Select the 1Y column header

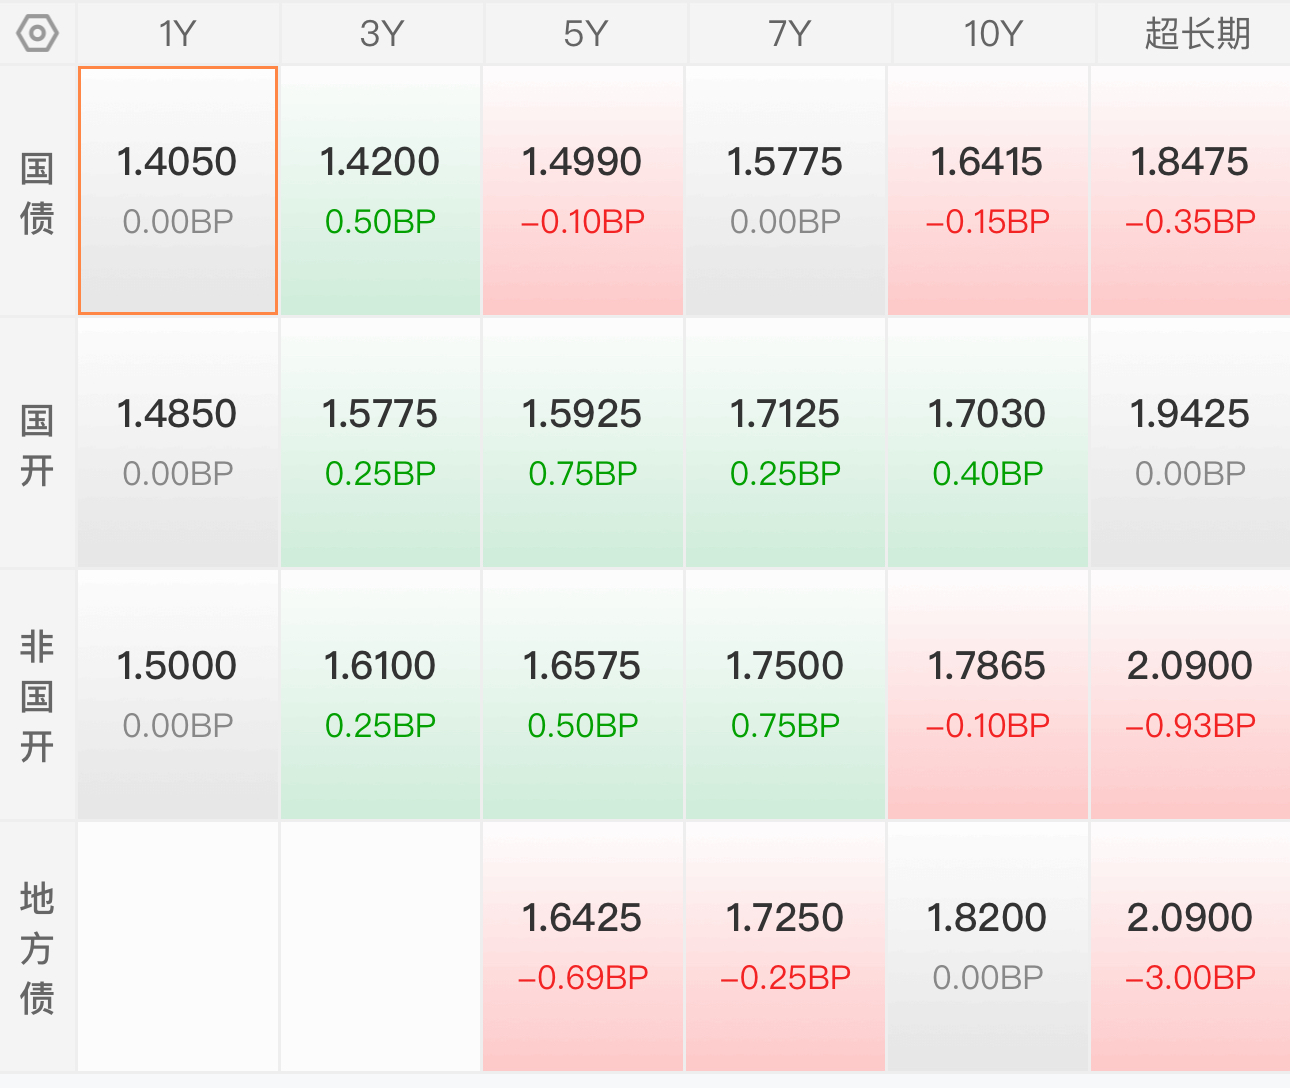[x=178, y=33]
